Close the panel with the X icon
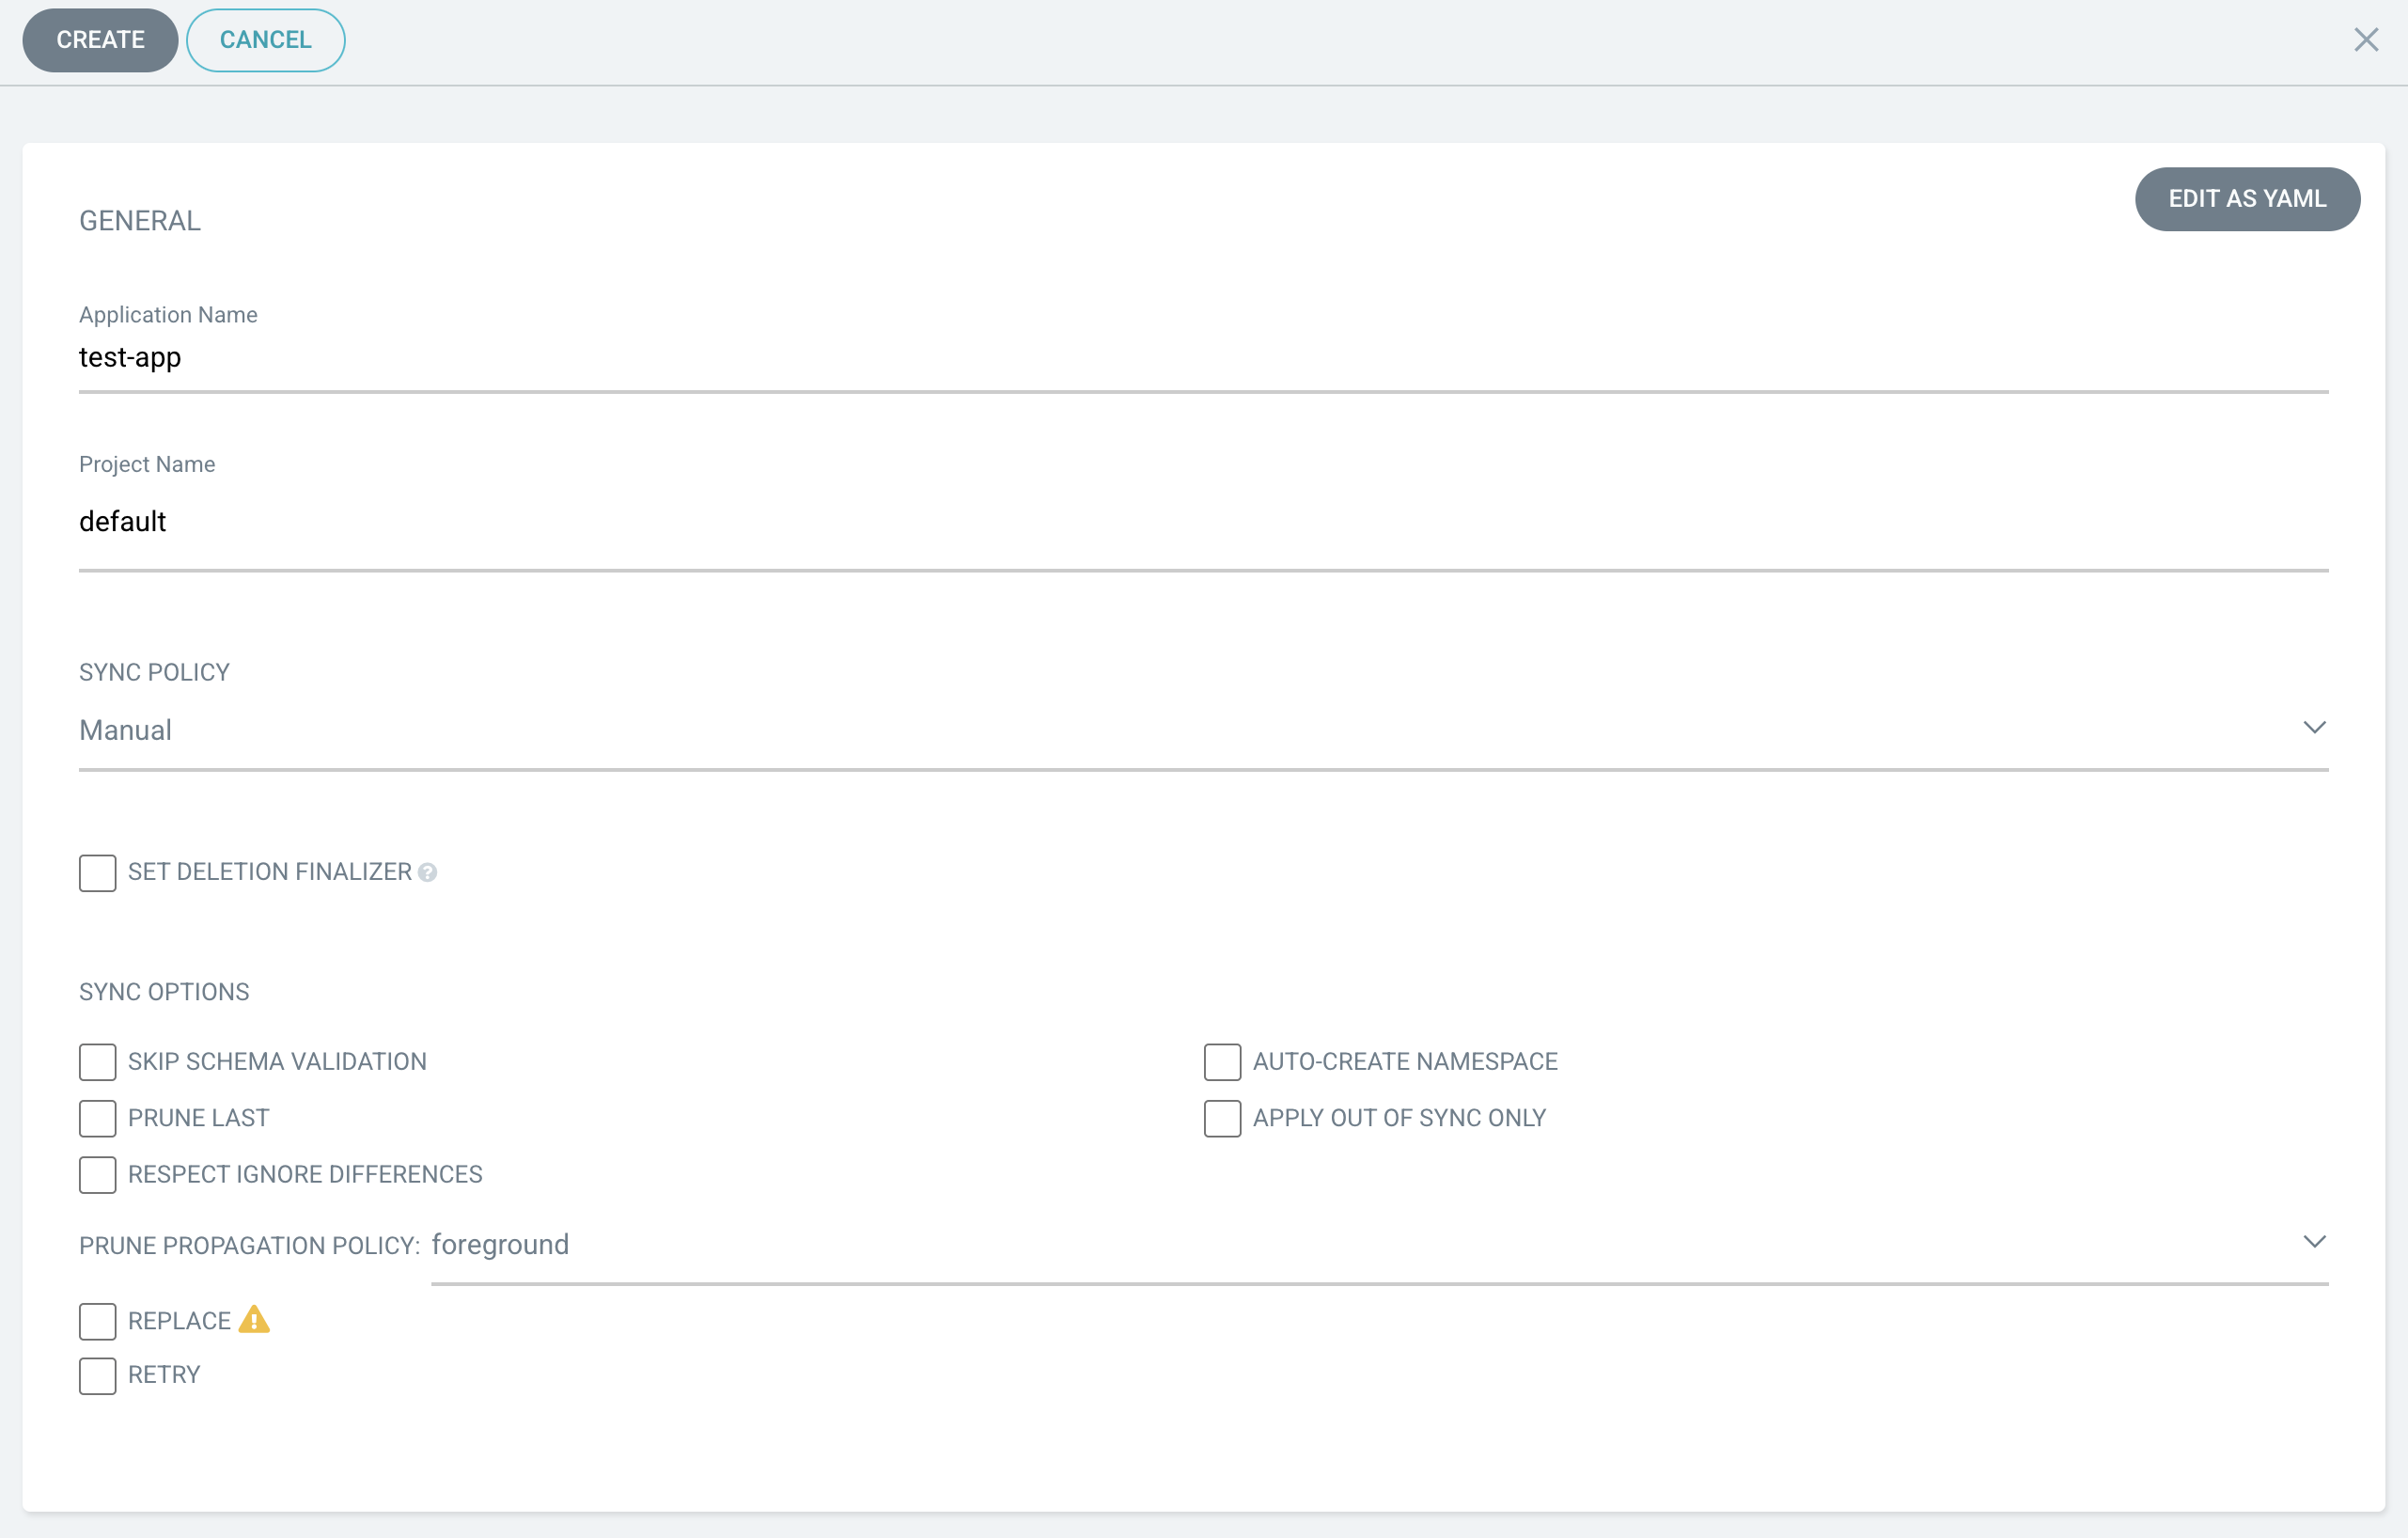 pyautogui.click(x=2365, y=40)
